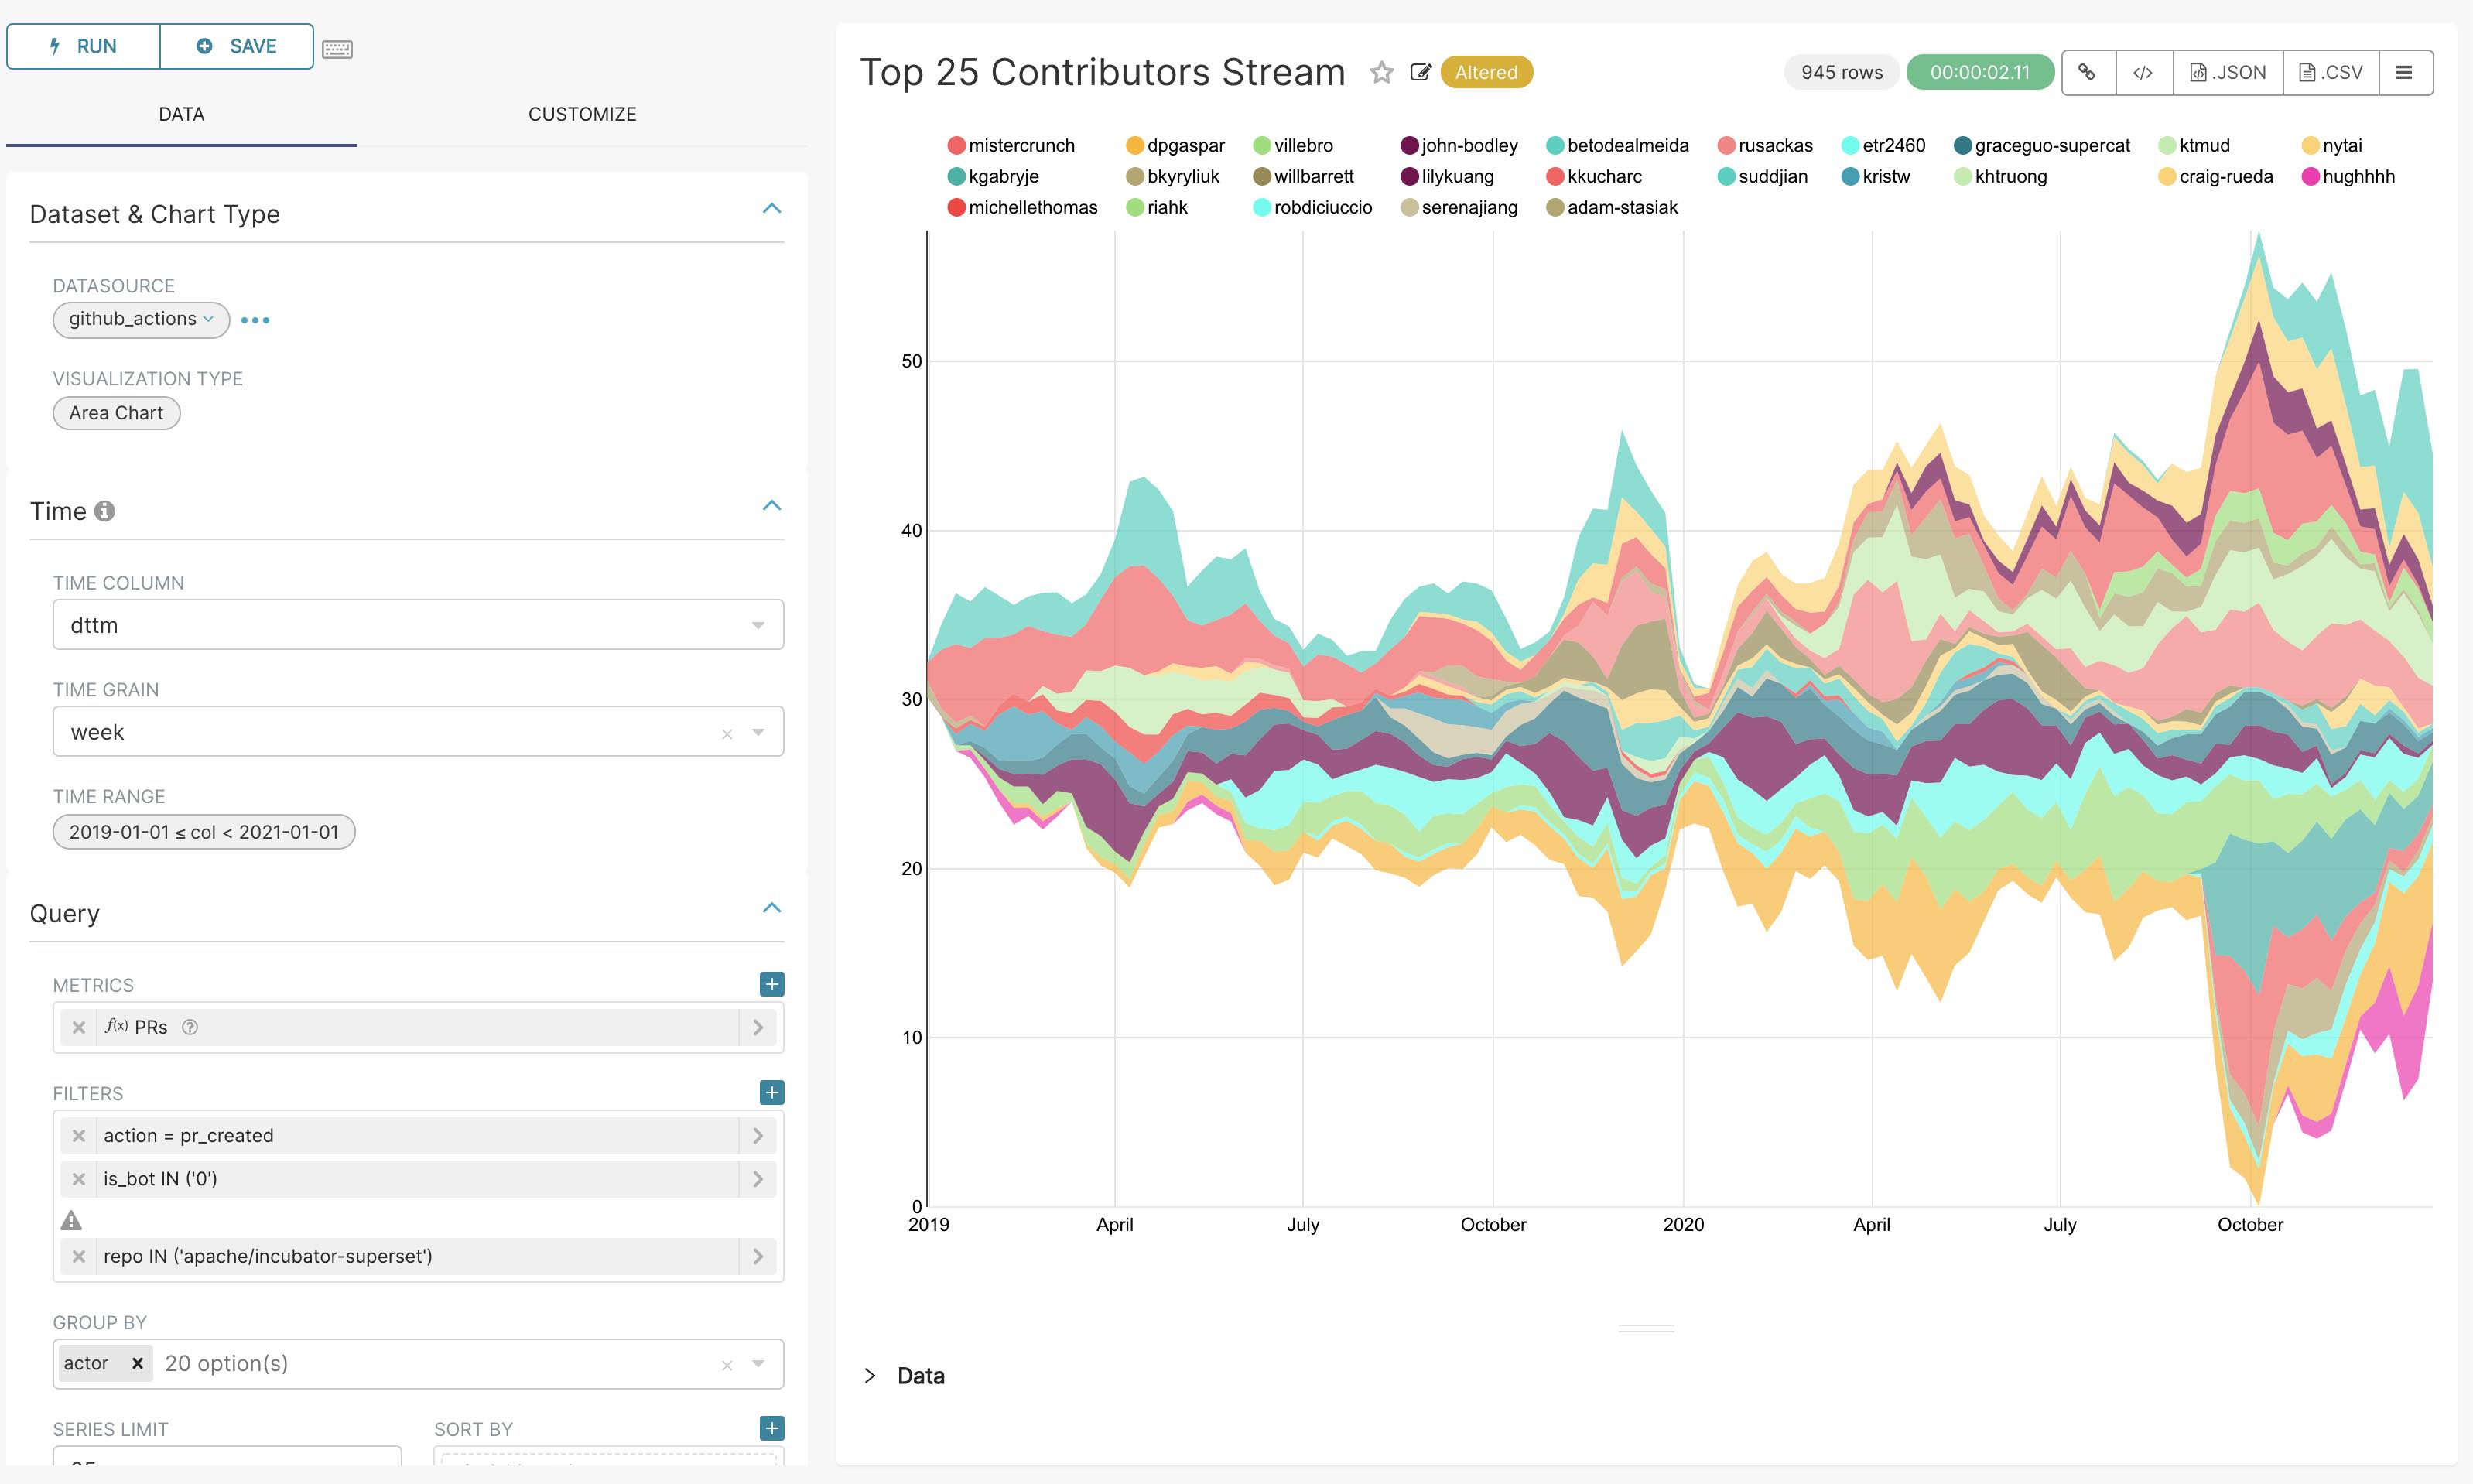Open the keyboard shortcuts icon next to Save
2473x1484 pixels.
pyautogui.click(x=337, y=47)
